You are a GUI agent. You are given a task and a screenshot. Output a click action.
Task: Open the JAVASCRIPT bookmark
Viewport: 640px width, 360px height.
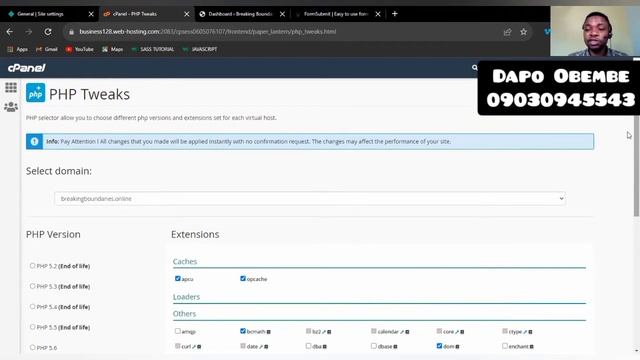[200, 49]
